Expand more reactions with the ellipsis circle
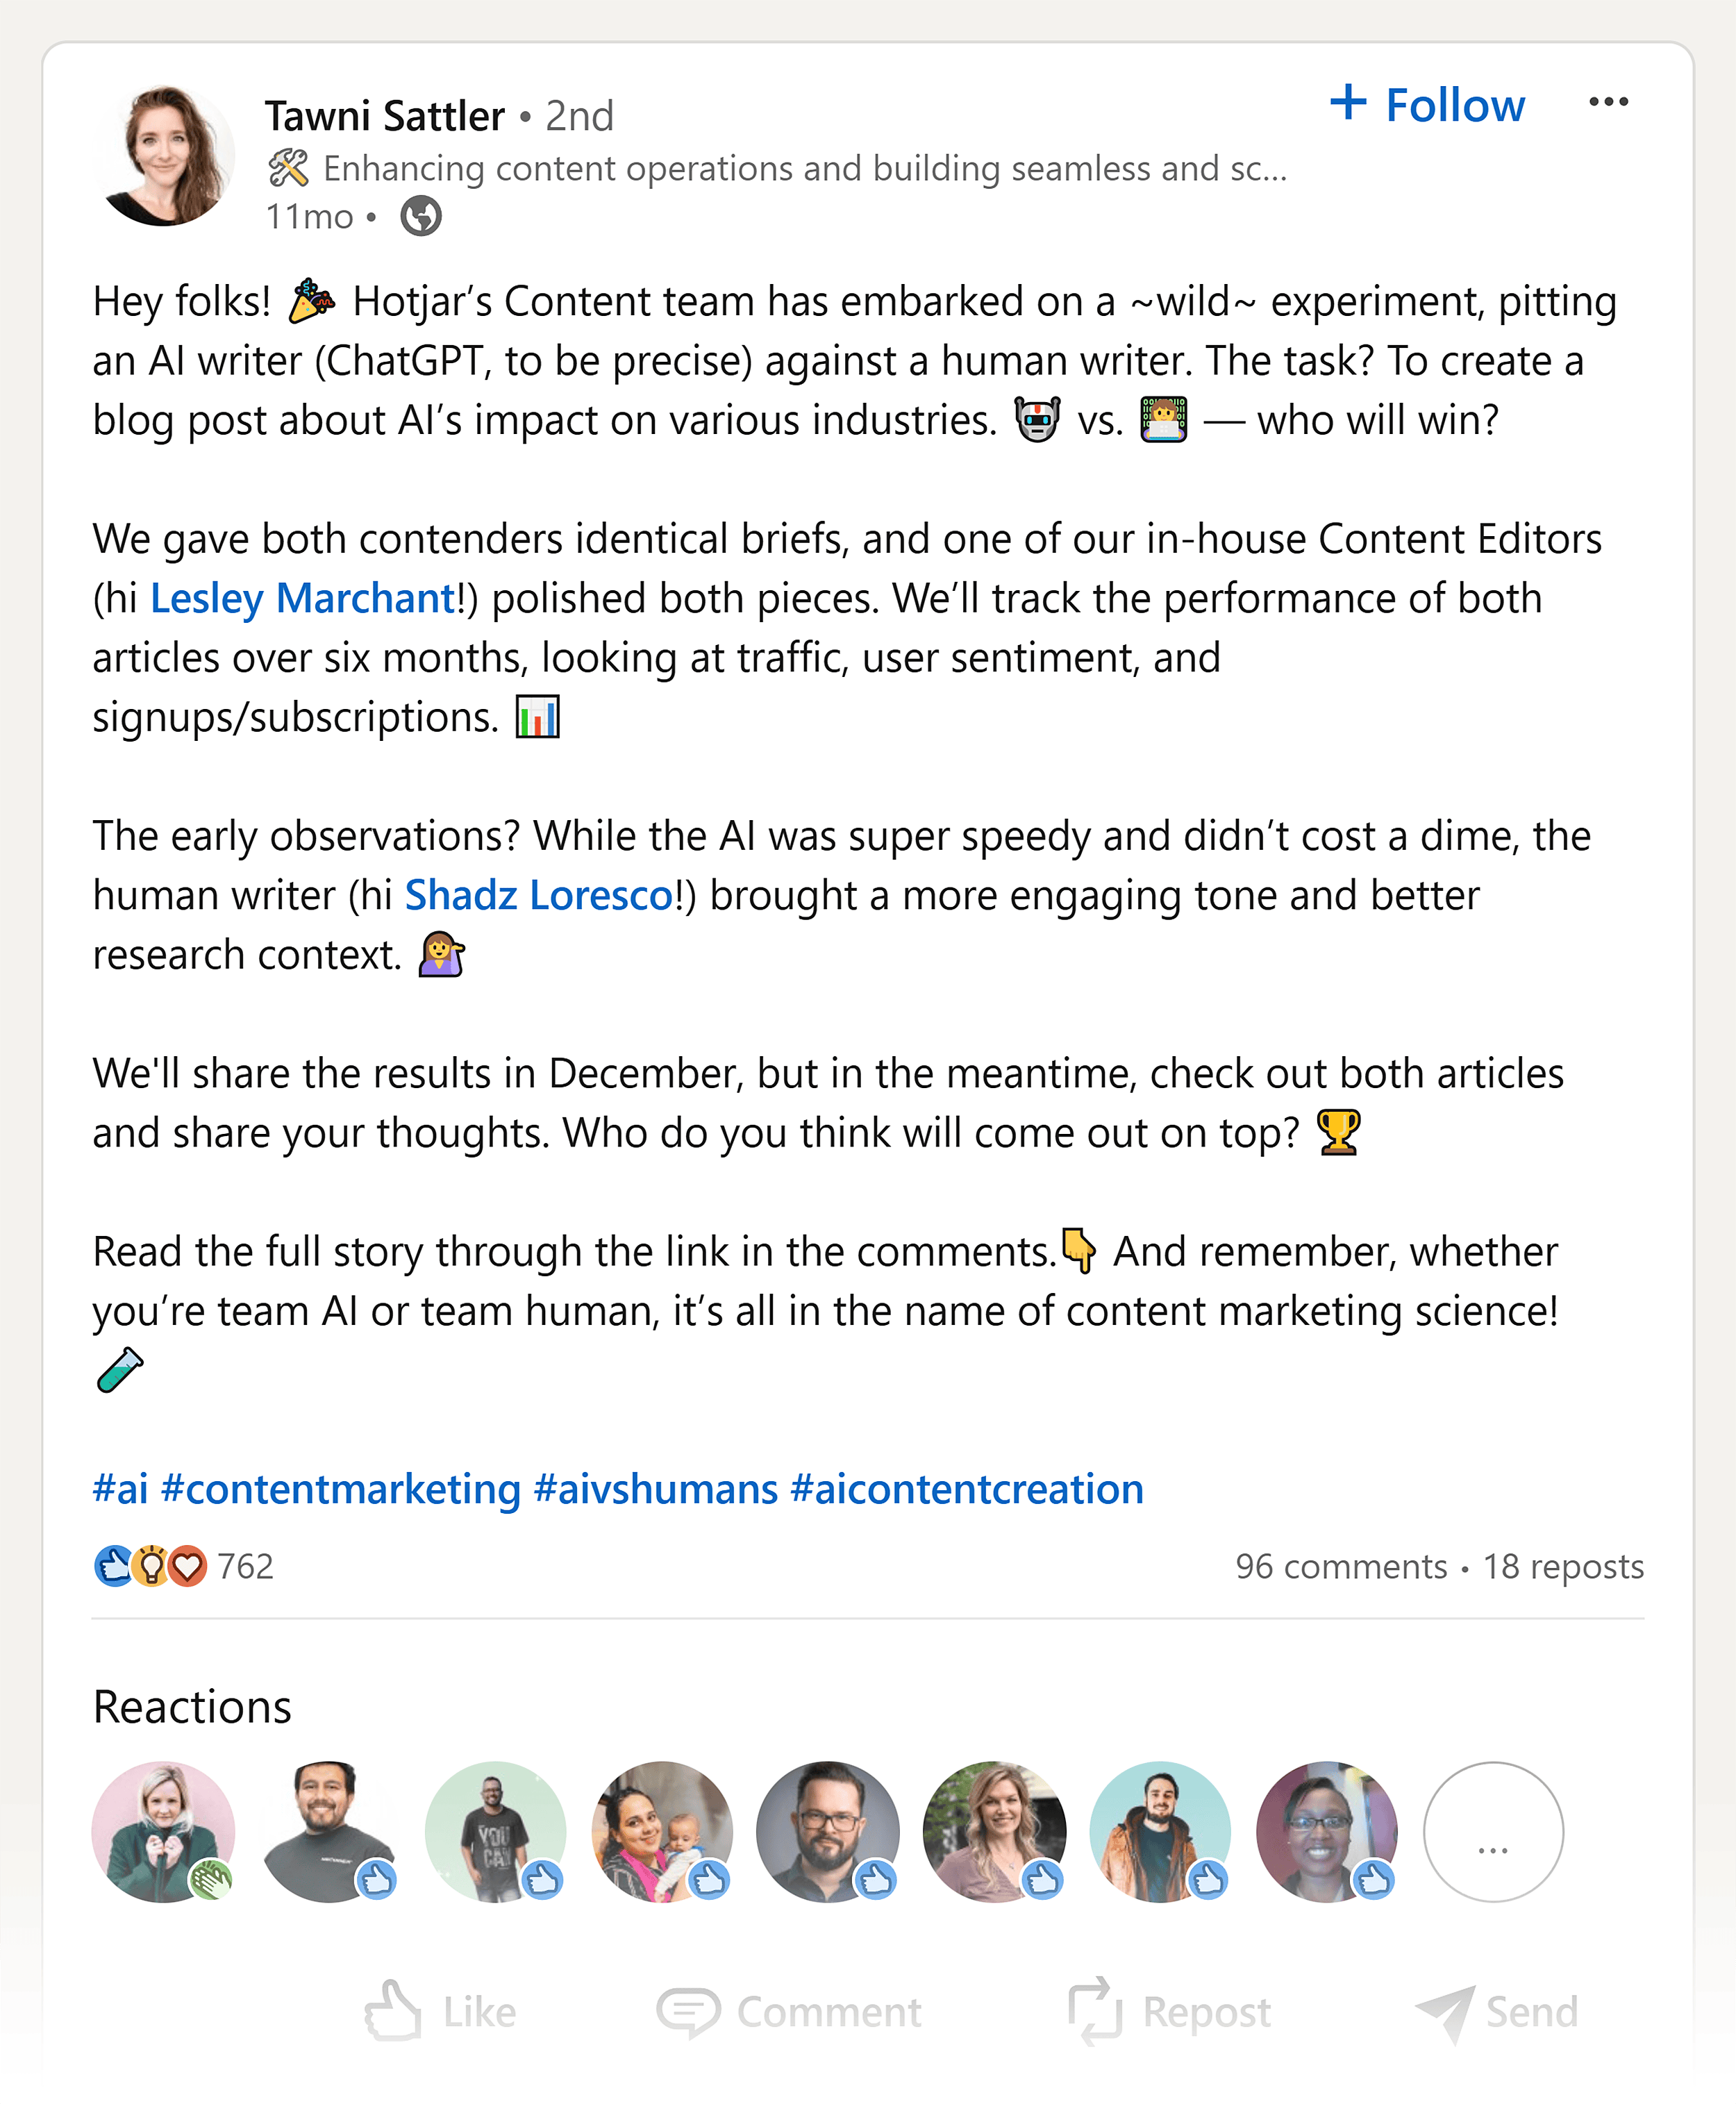Image resolution: width=1736 pixels, height=2104 pixels. coord(1492,1832)
